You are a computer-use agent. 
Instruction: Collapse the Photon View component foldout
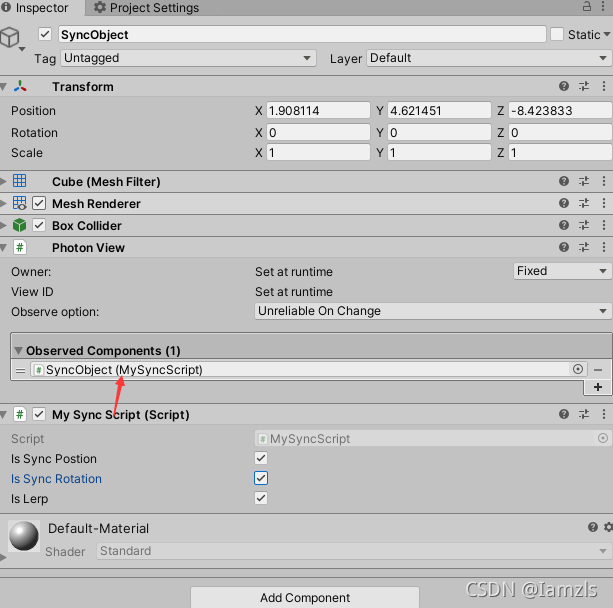coord(4,248)
